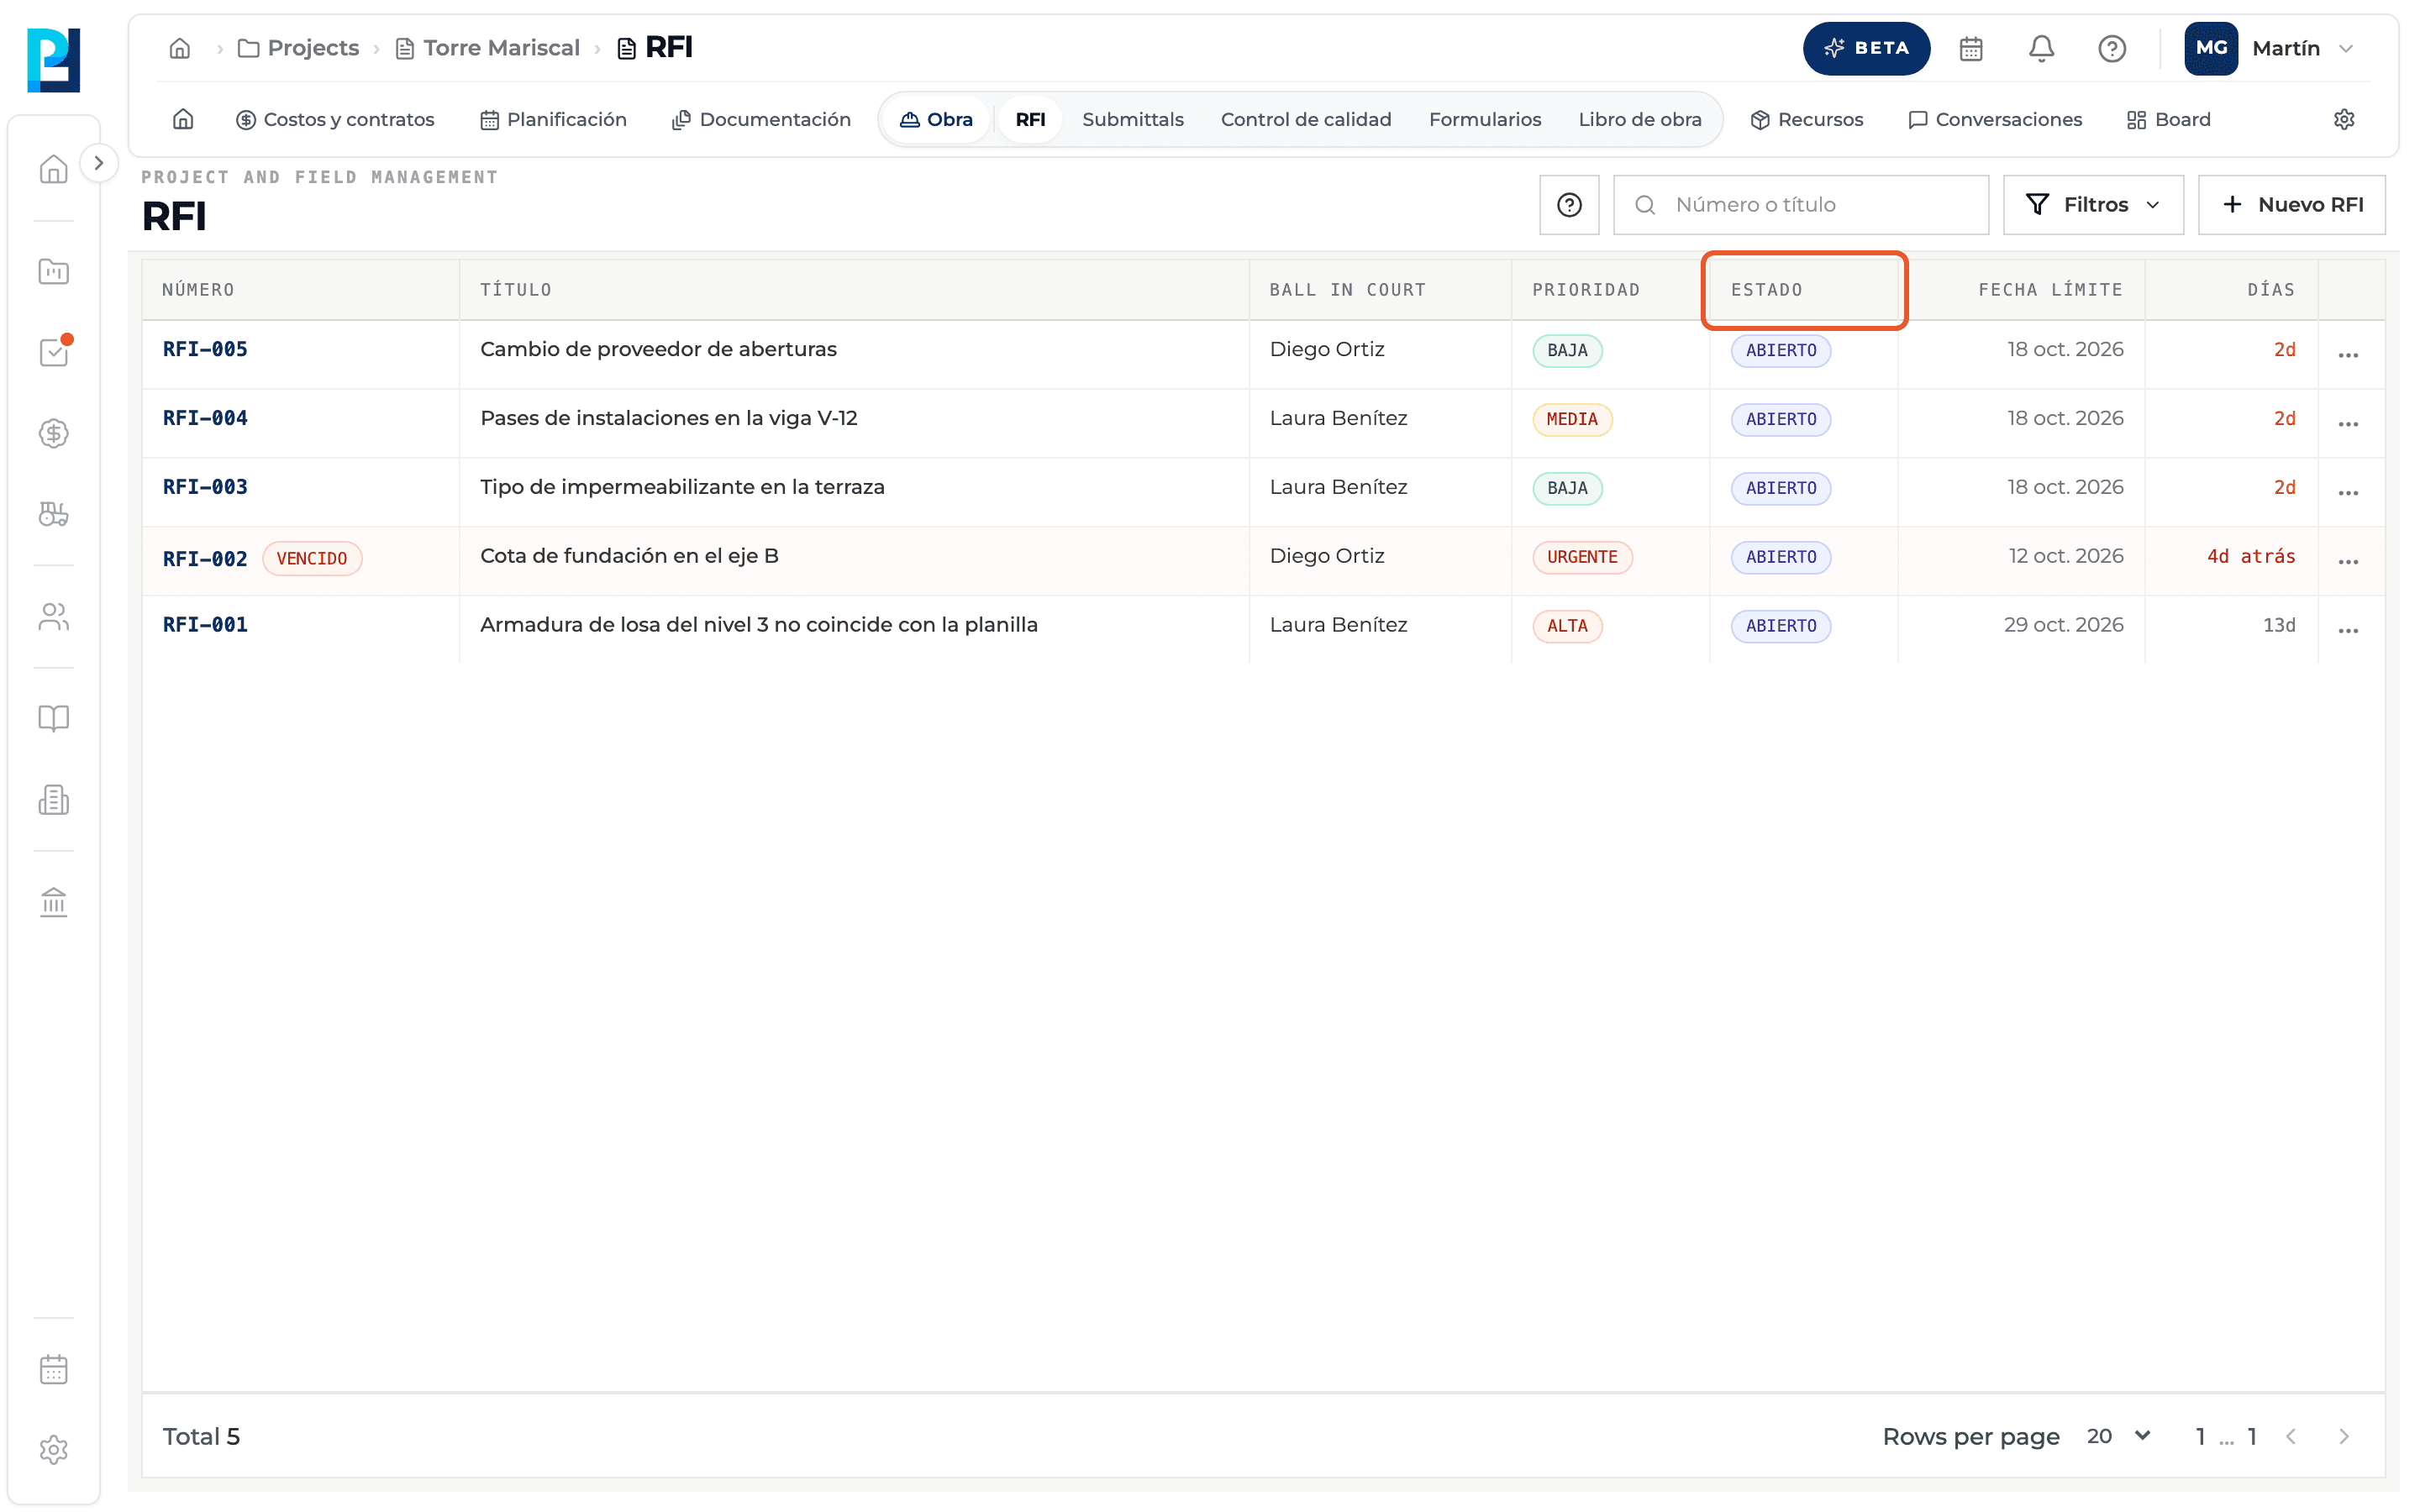This screenshot has height=1512, width=2420.
Task: Change rows per page dropdown
Action: [x=2118, y=1436]
